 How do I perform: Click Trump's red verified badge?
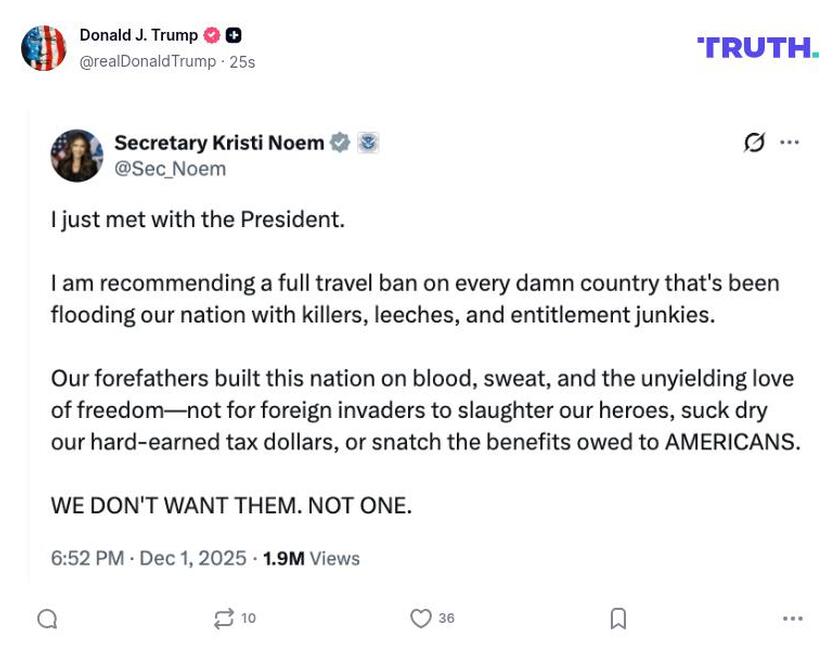click(x=210, y=33)
